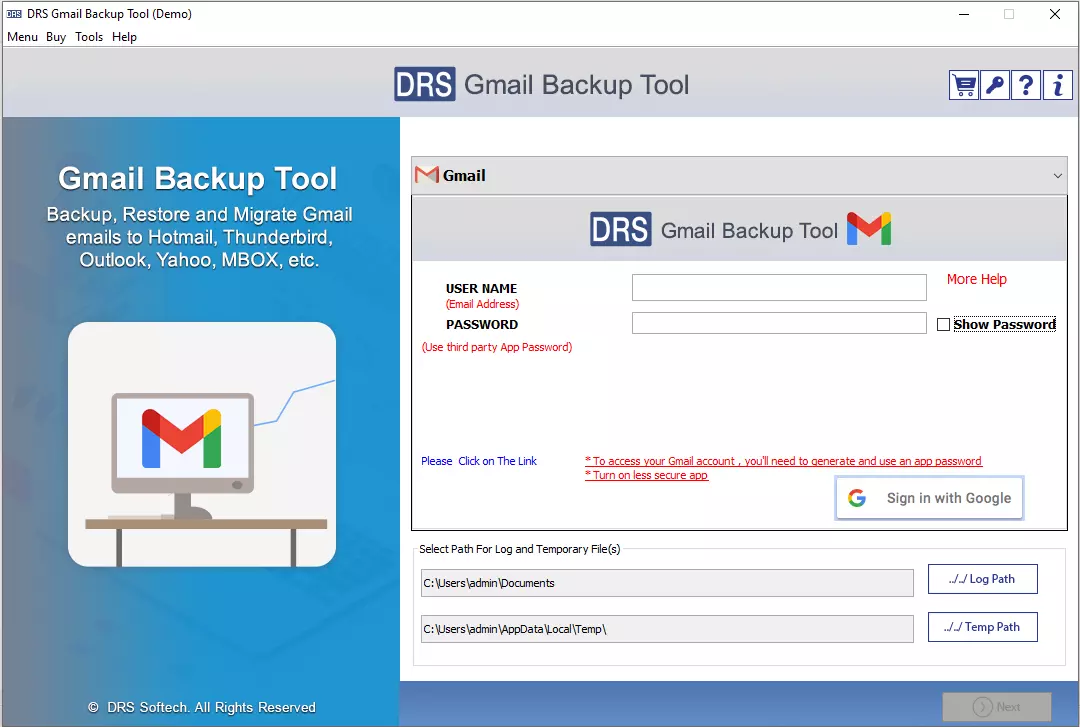Click the info icon in the toolbar
This screenshot has width=1080, height=727.
(1058, 85)
